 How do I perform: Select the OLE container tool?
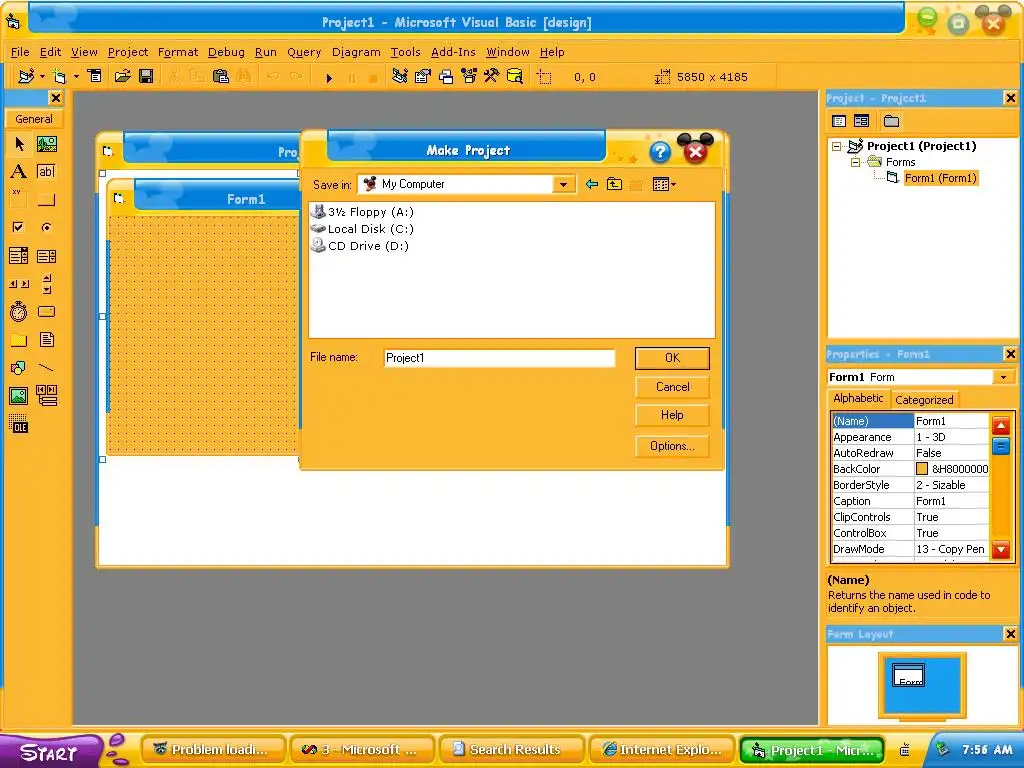coord(19,424)
